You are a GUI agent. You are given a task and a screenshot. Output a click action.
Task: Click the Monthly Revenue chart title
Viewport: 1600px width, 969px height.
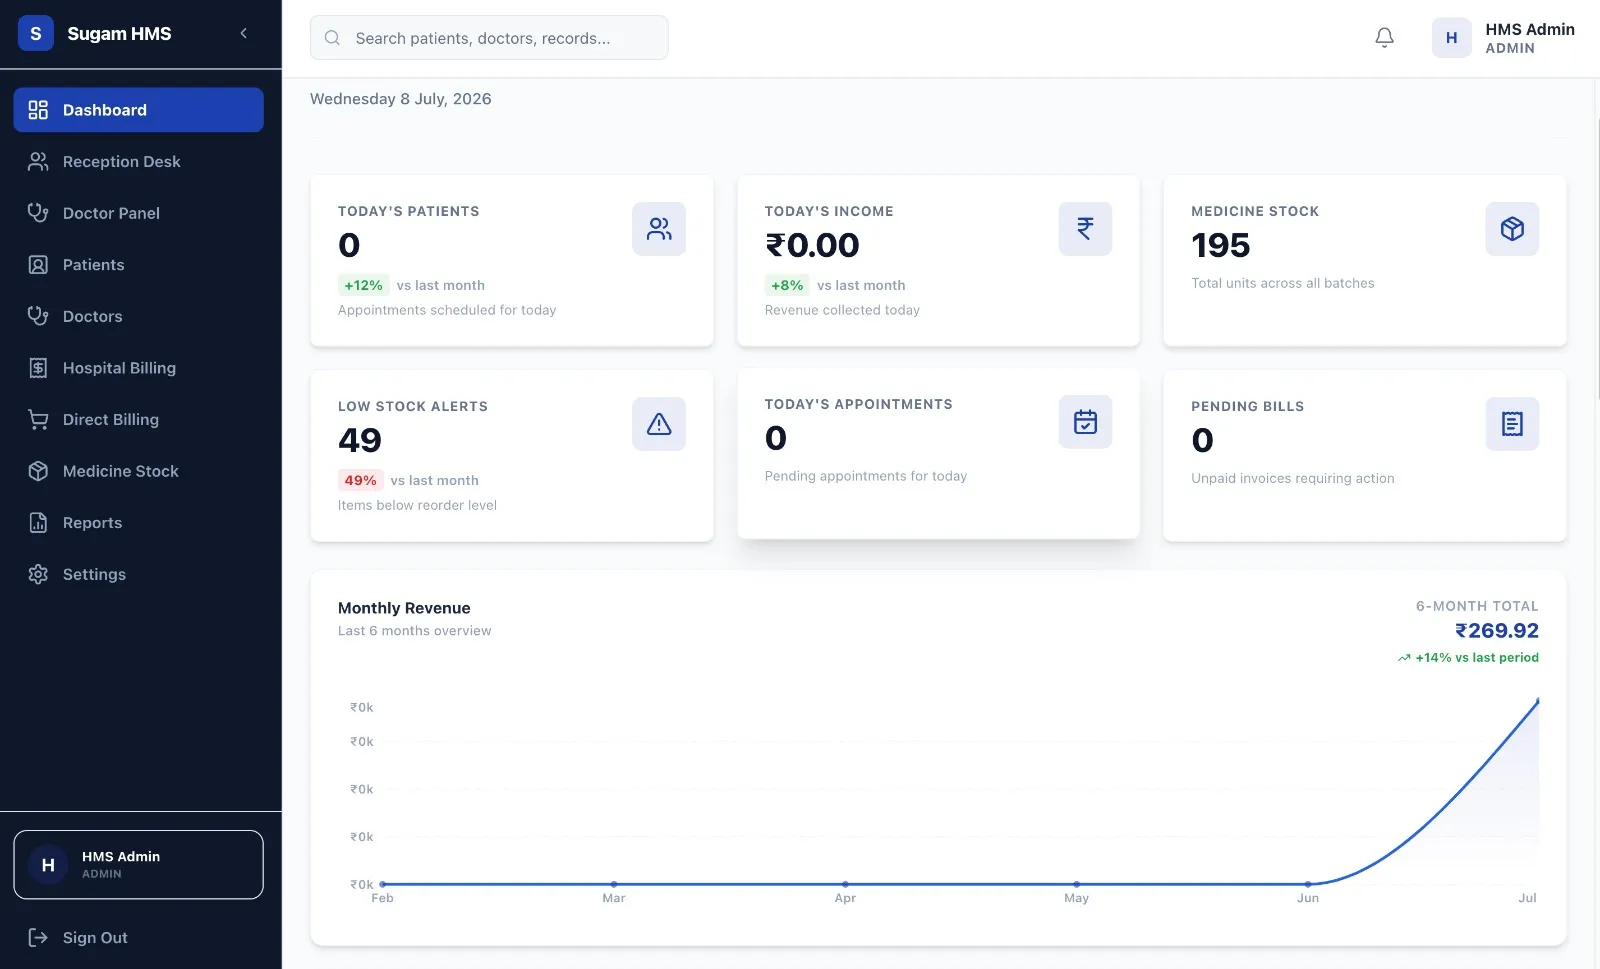coord(404,608)
